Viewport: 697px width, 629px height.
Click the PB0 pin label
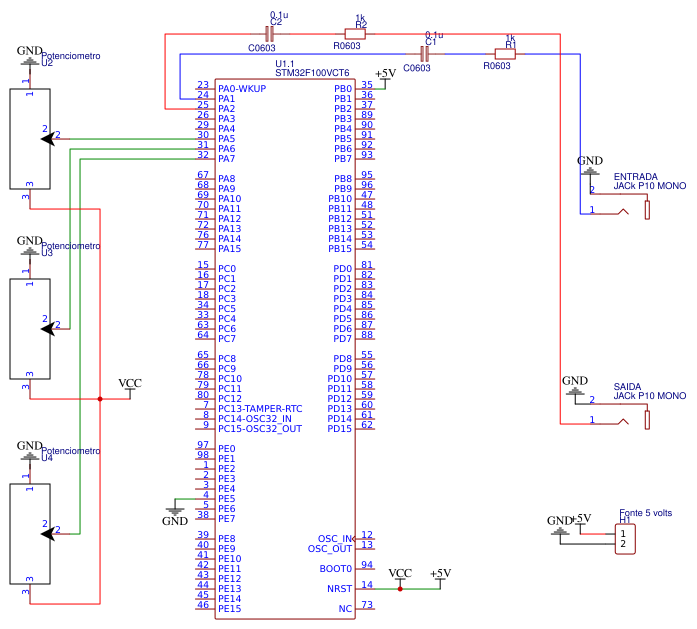click(343, 88)
